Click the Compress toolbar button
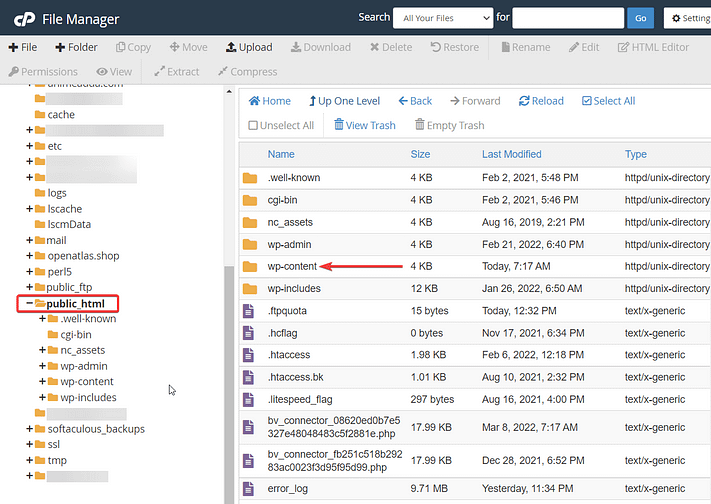 (x=248, y=72)
